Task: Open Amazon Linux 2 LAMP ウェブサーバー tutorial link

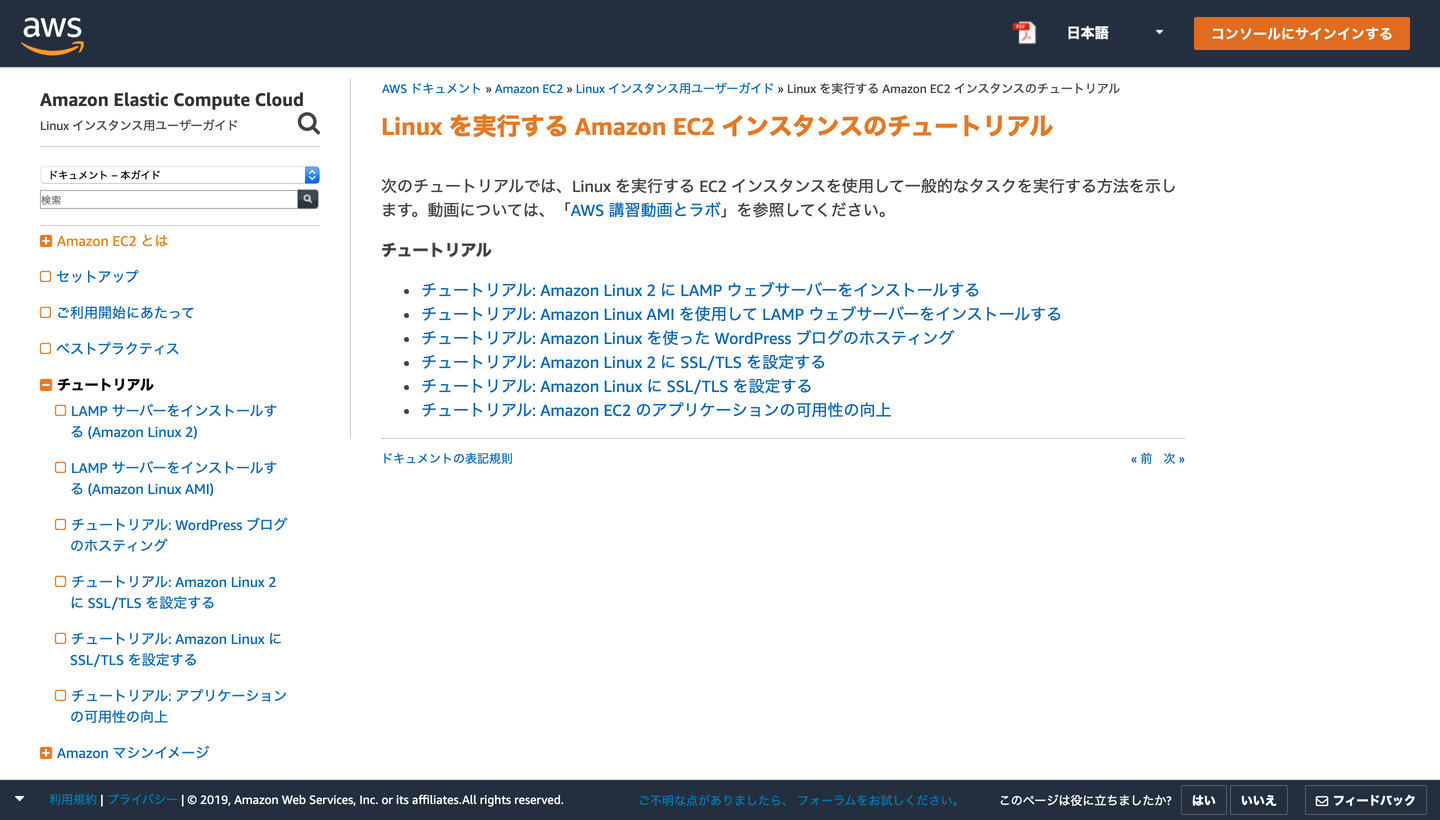Action: 700,290
